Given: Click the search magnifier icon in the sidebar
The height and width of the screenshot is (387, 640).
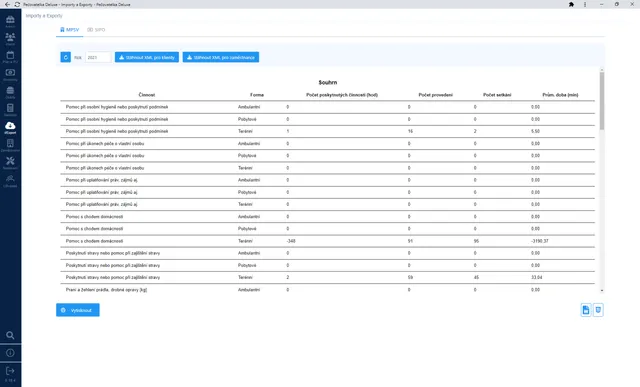Looking at the screenshot, I should [10, 335].
